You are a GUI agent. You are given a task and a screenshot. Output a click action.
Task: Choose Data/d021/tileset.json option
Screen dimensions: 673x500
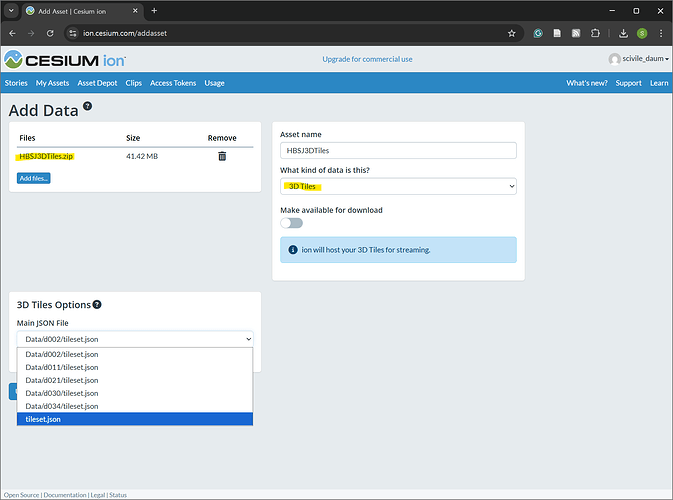click(x=135, y=380)
